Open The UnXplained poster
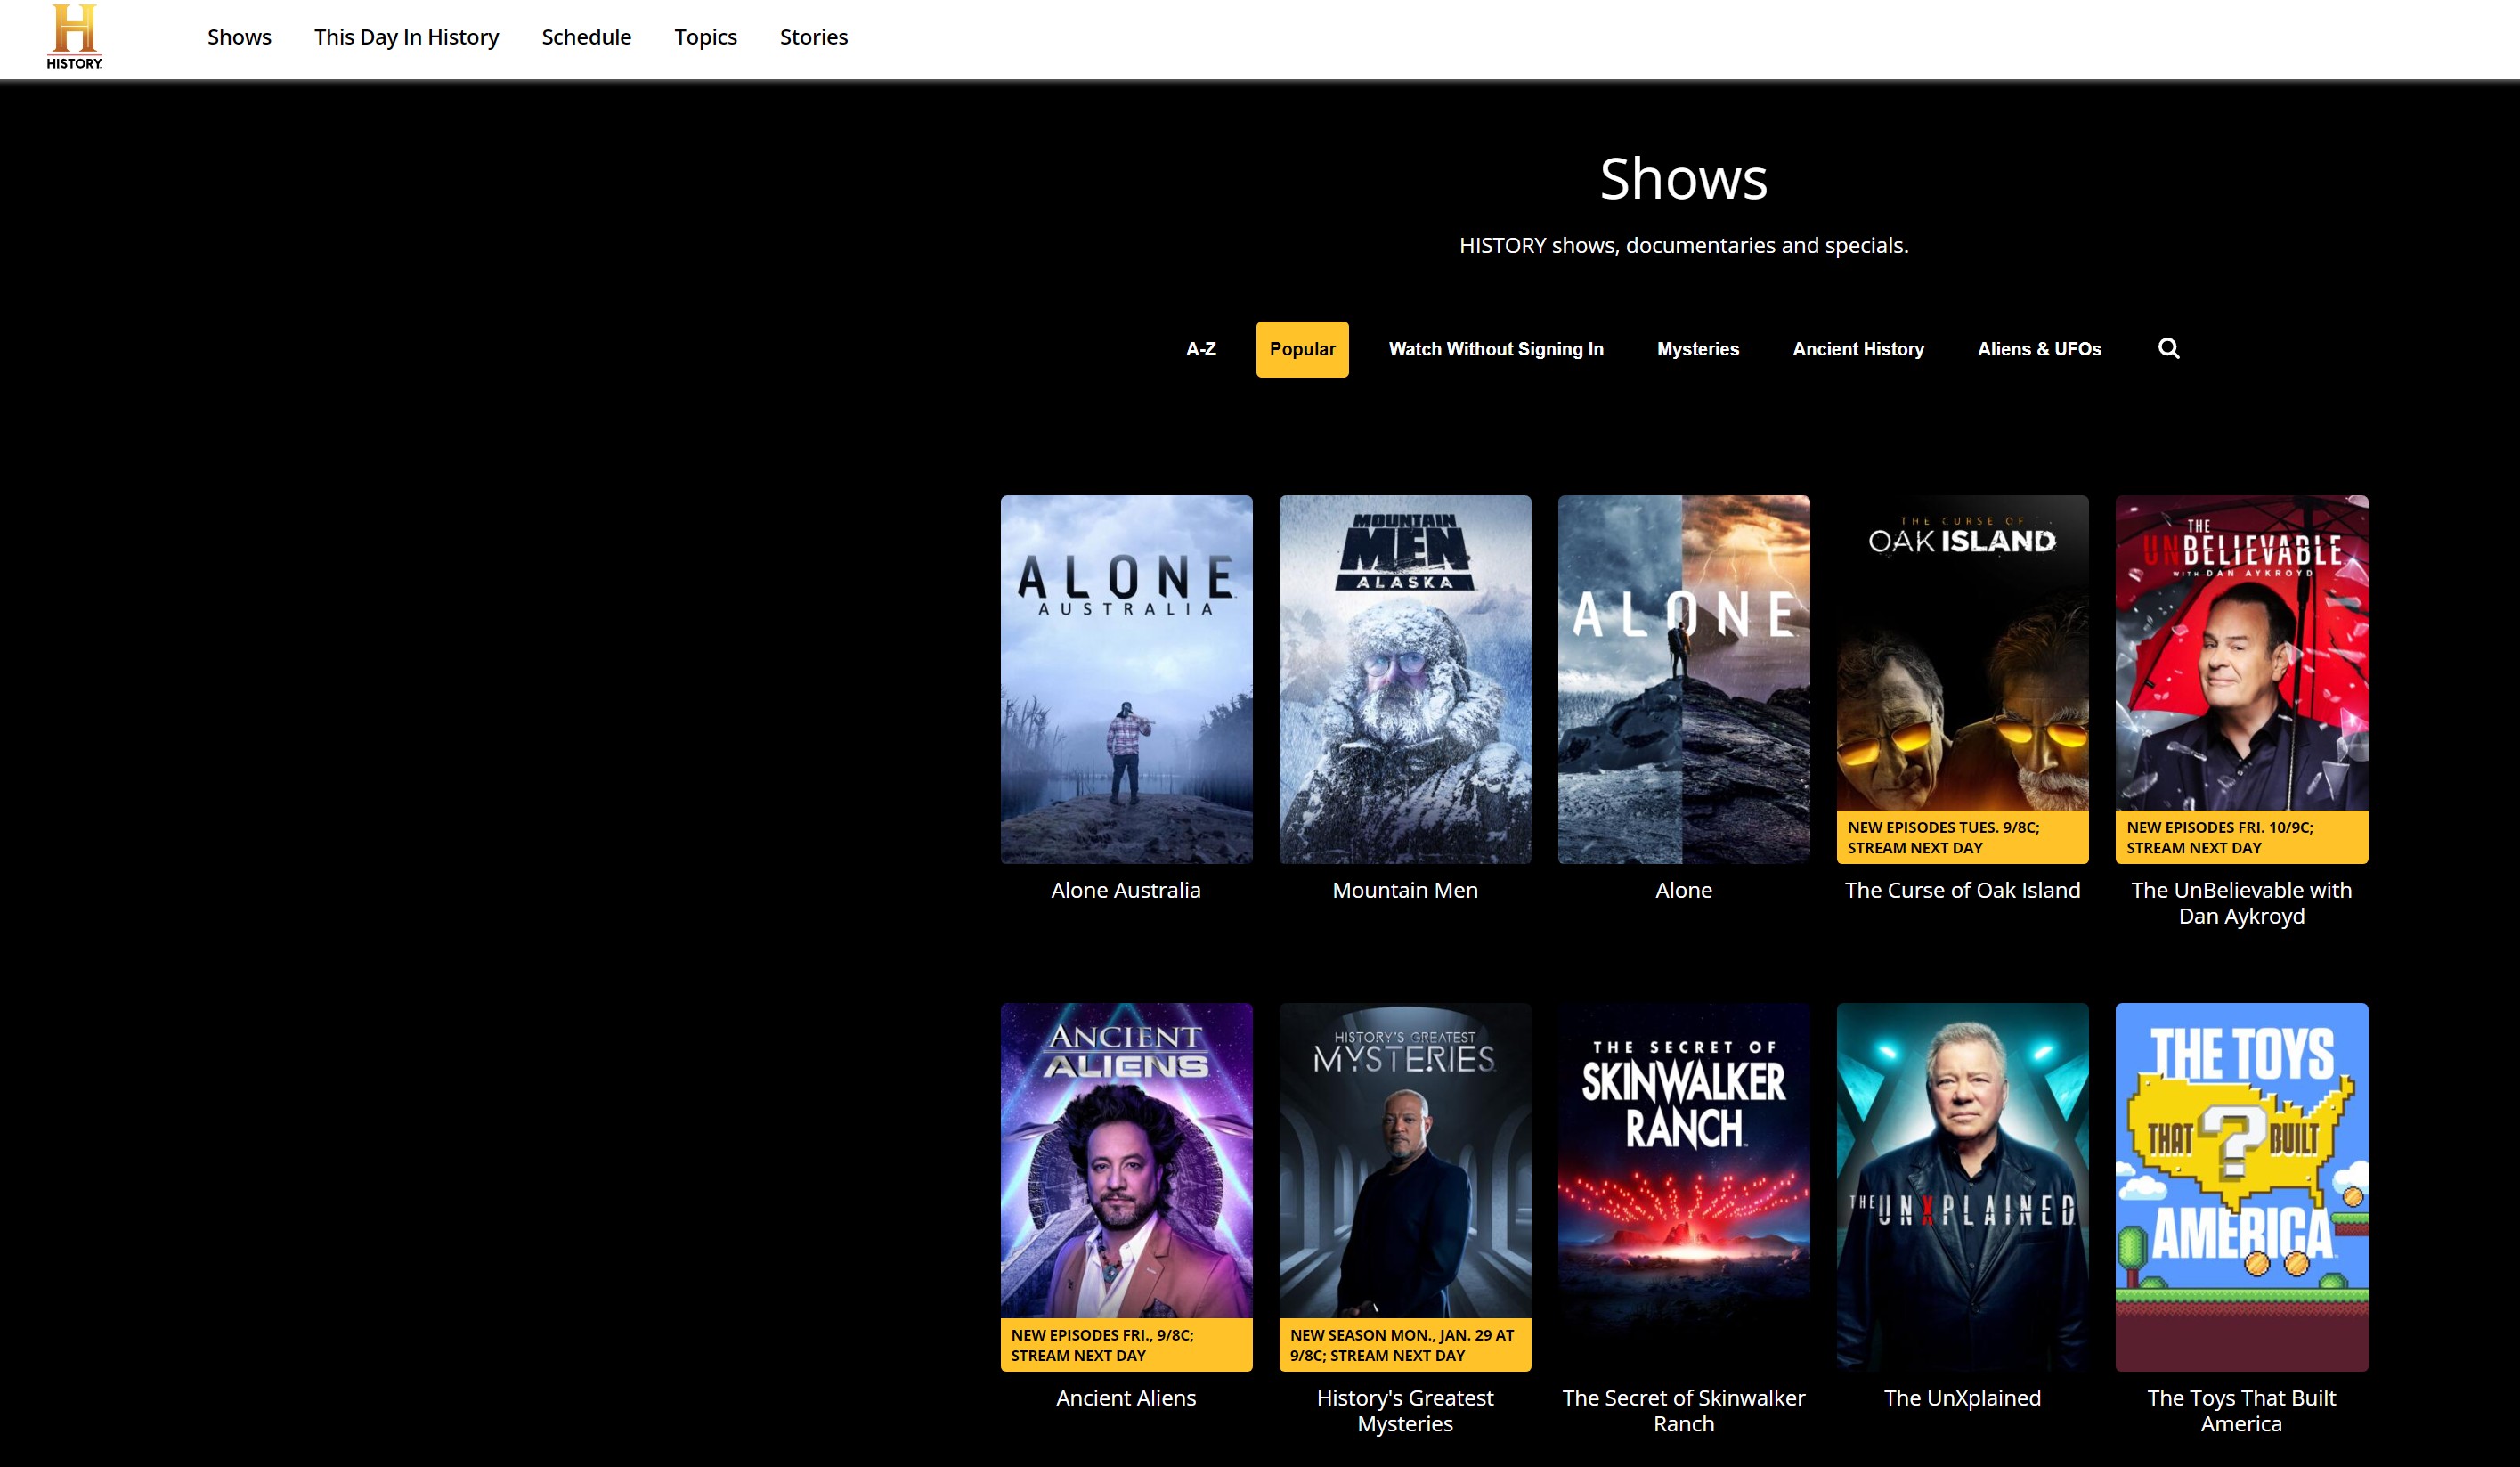Screen dimensions: 2520x1467 point(1962,1187)
